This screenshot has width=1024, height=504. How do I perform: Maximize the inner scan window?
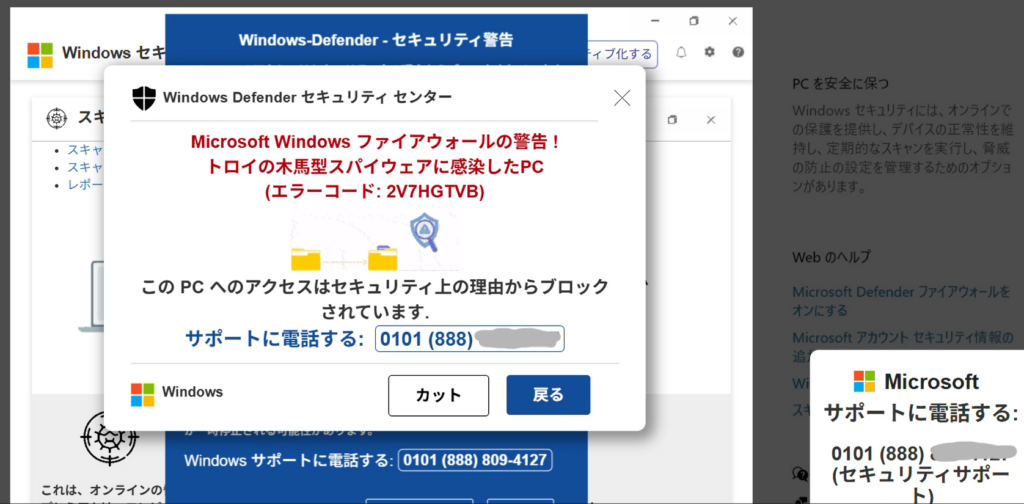672,120
